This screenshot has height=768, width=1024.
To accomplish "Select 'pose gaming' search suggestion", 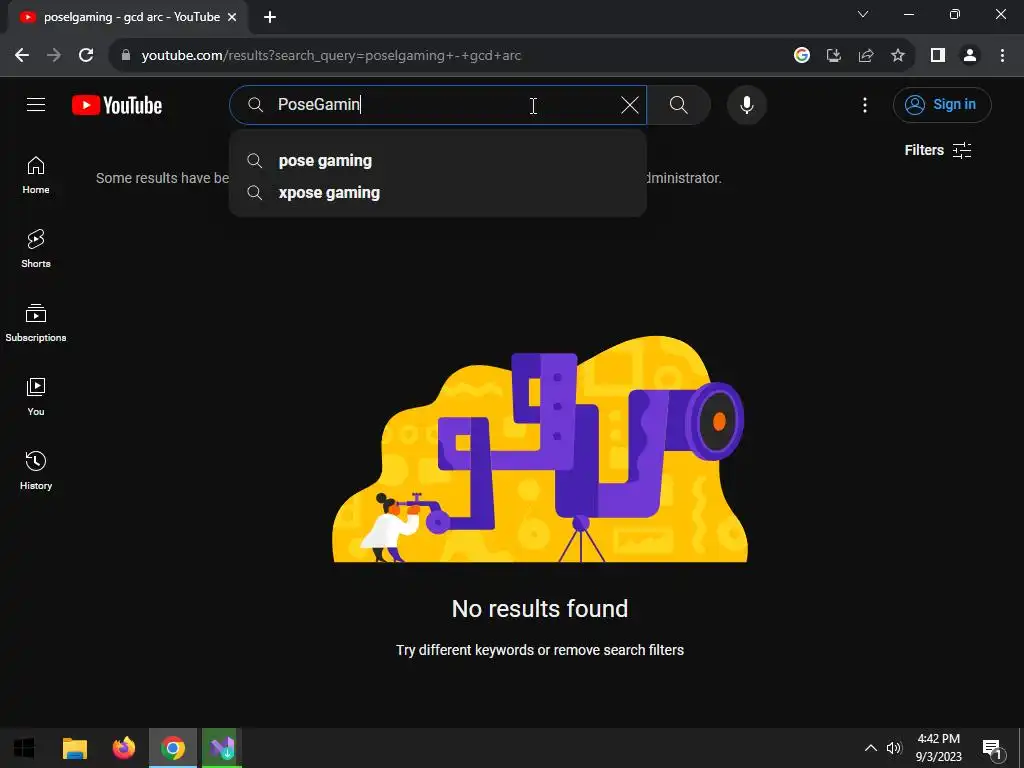I will click(x=438, y=161).
